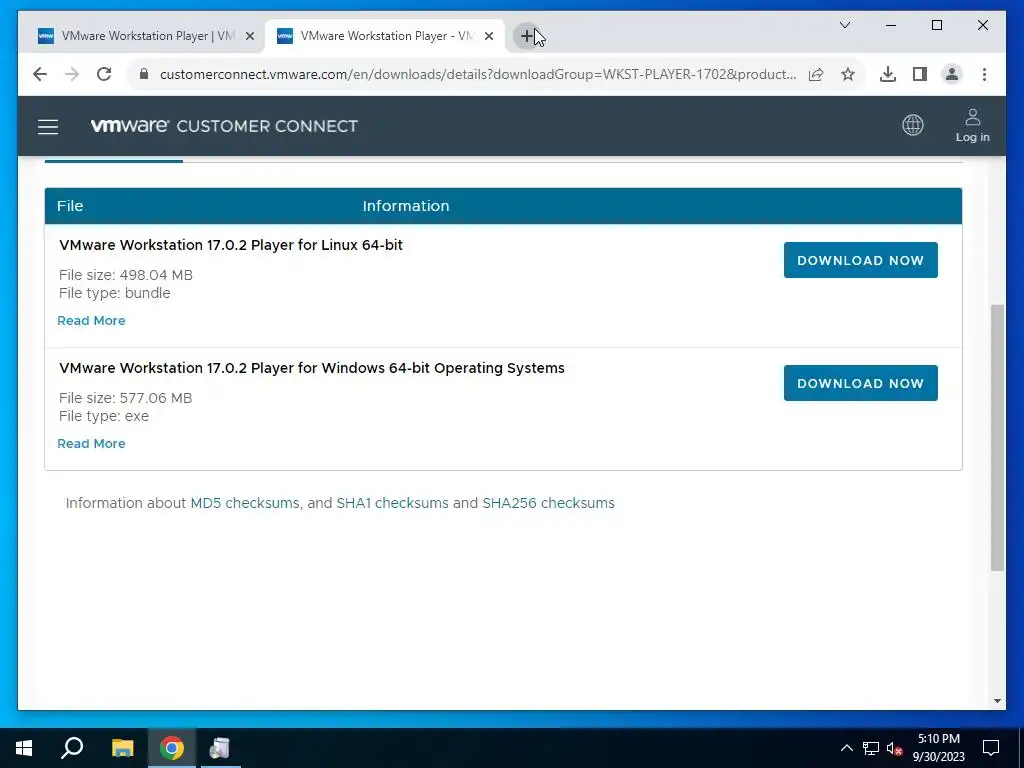Click the muted volume tray icon
This screenshot has height=768, width=1024.
[894, 748]
